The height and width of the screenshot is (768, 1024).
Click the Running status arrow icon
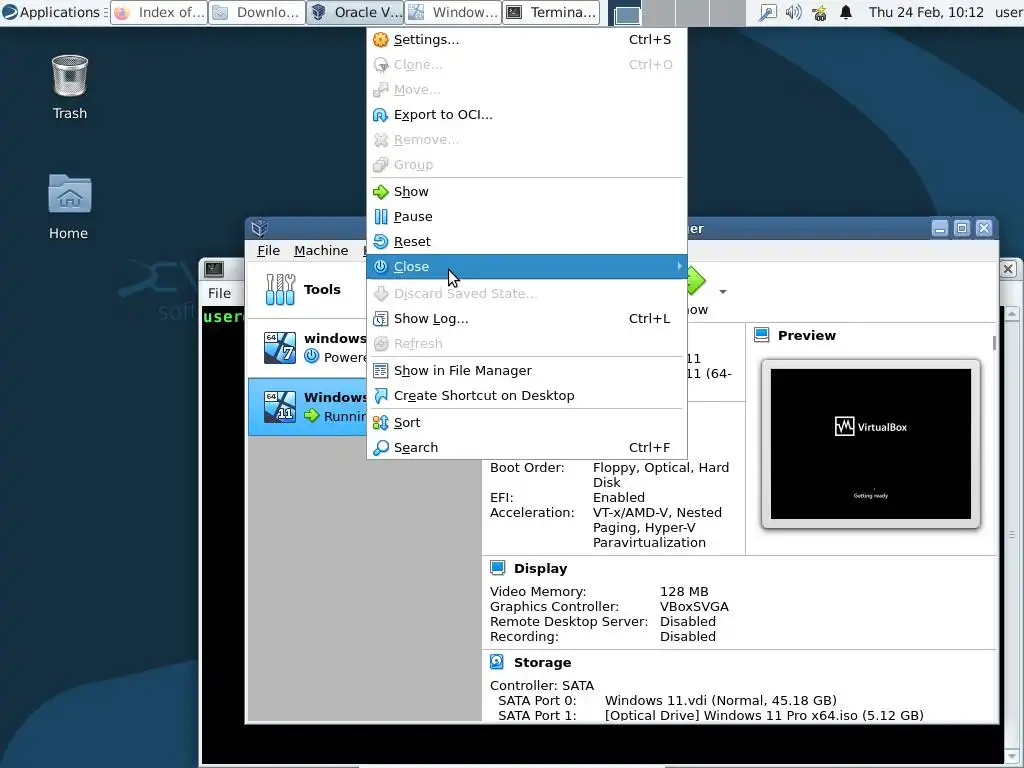point(312,416)
